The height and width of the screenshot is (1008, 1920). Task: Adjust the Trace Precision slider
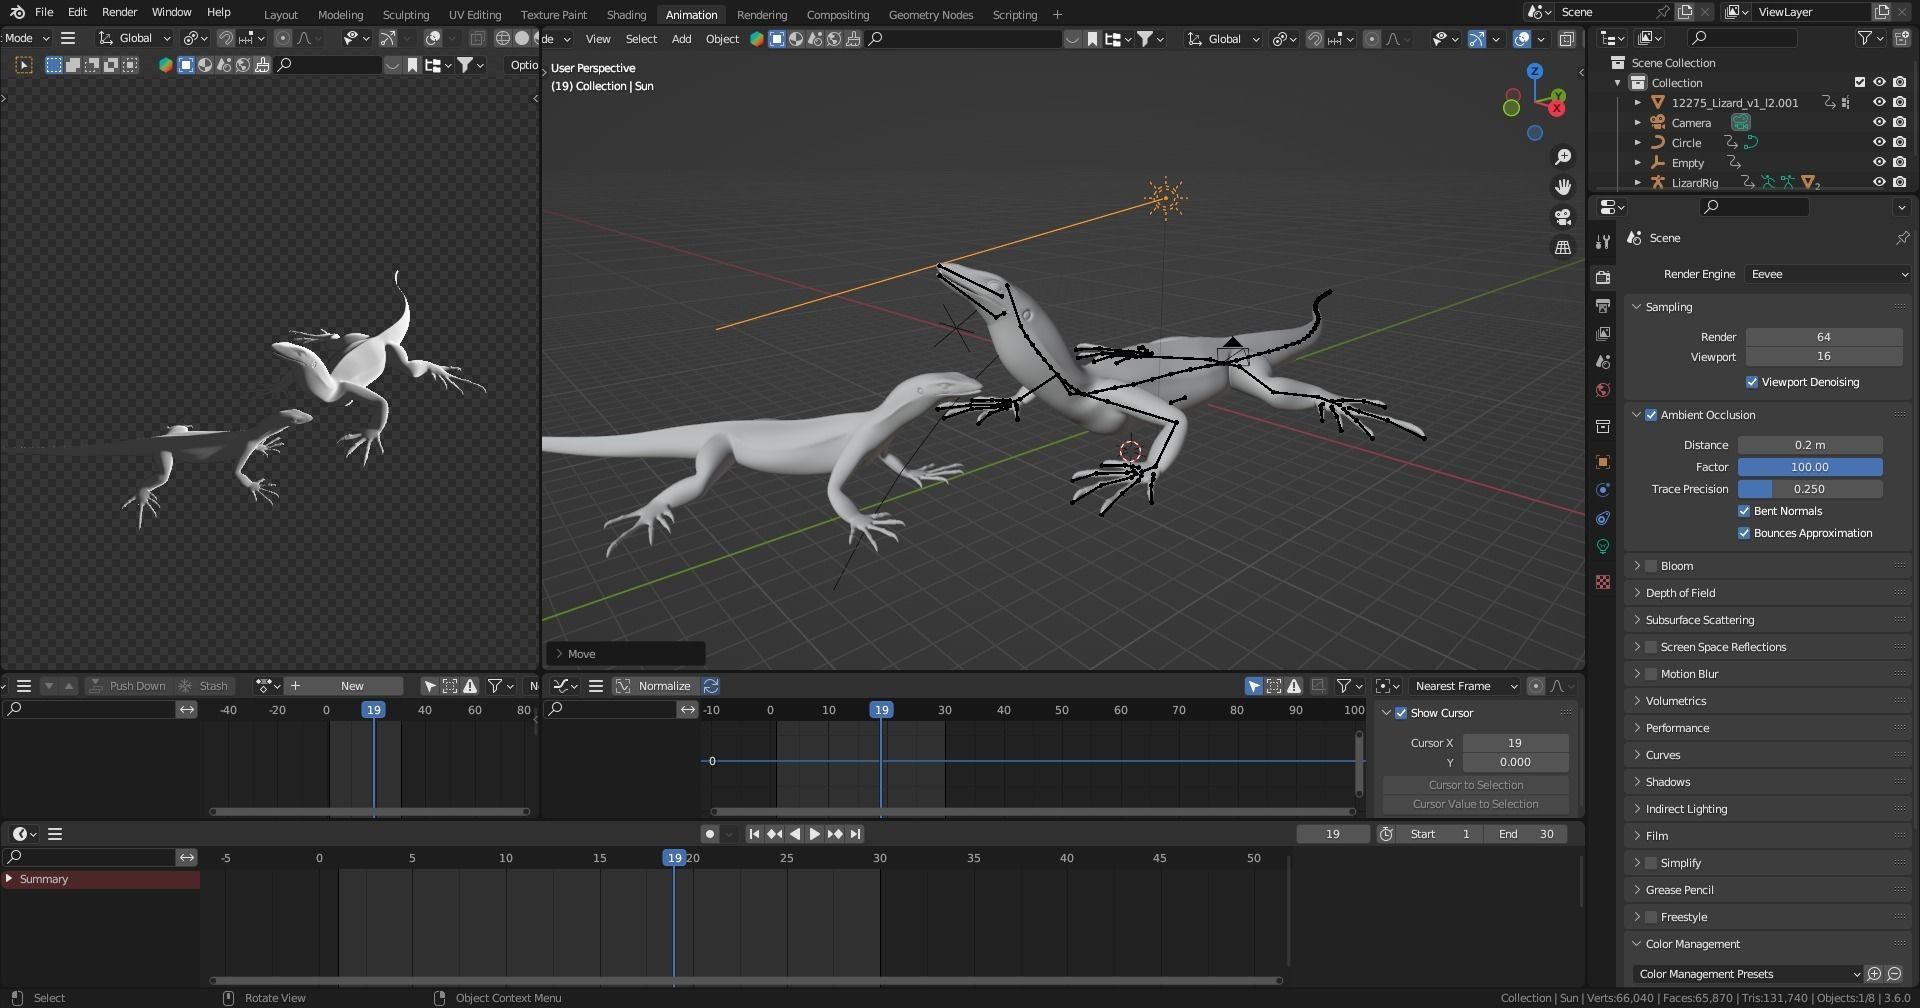1810,489
